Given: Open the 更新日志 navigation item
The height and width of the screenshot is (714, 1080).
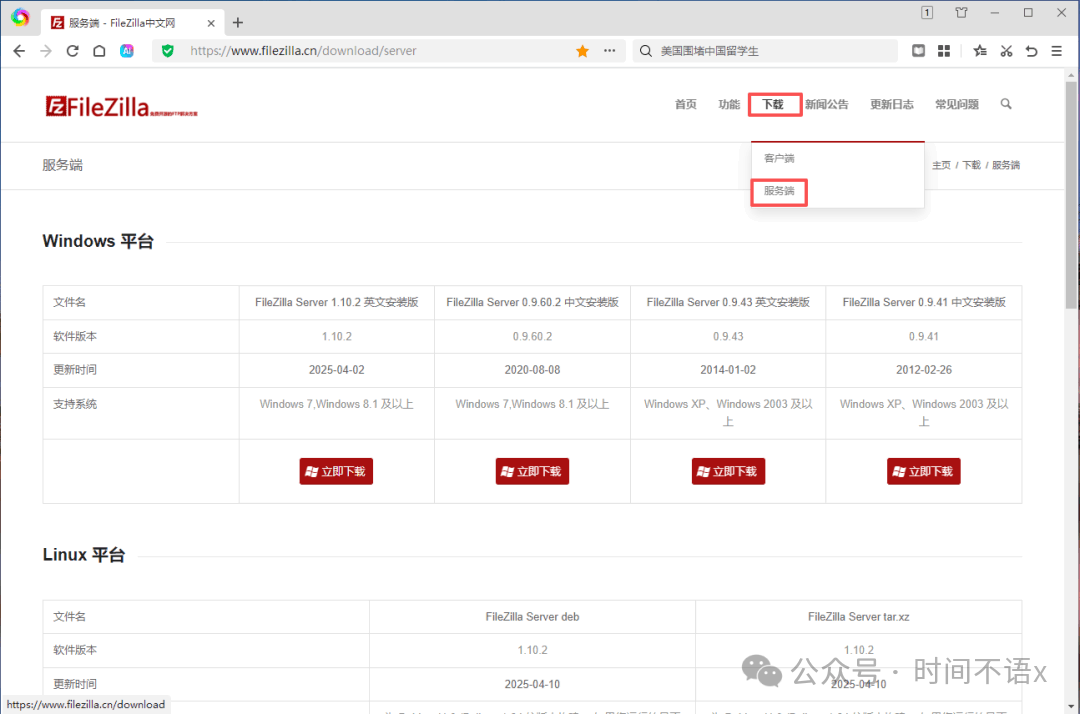Looking at the screenshot, I should point(891,104).
